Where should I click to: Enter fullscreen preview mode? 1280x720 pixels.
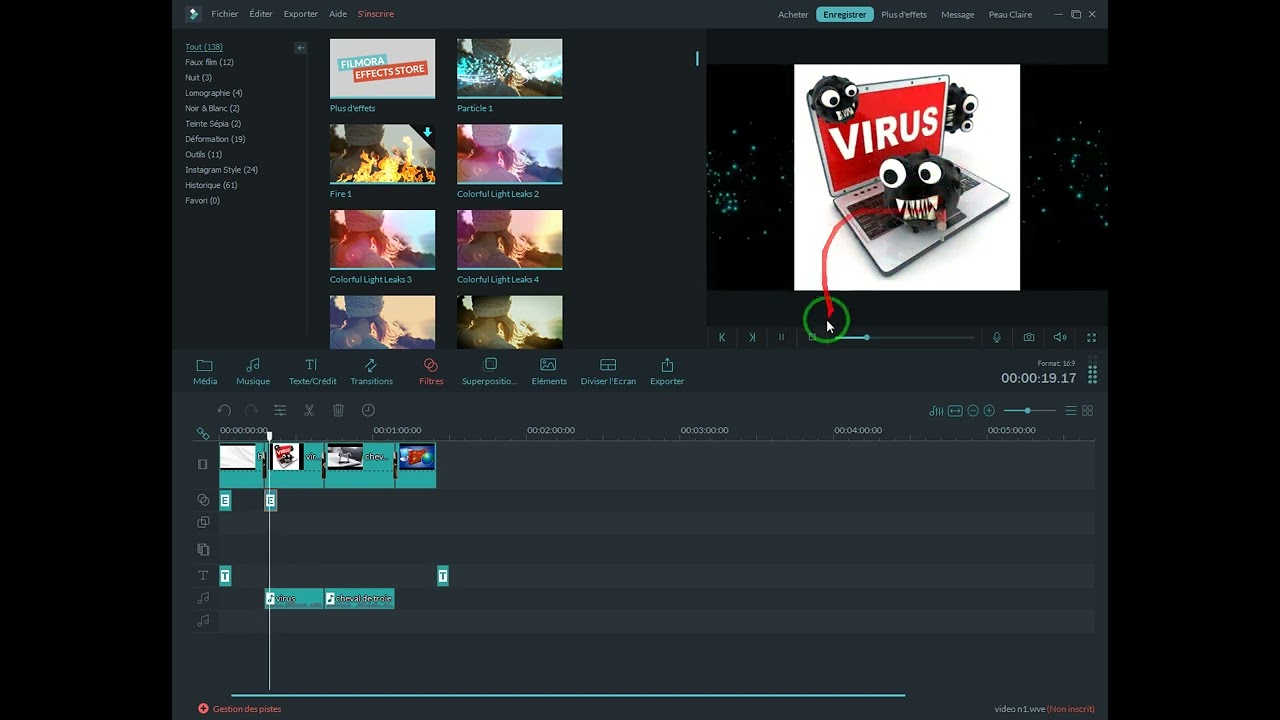(x=1091, y=338)
